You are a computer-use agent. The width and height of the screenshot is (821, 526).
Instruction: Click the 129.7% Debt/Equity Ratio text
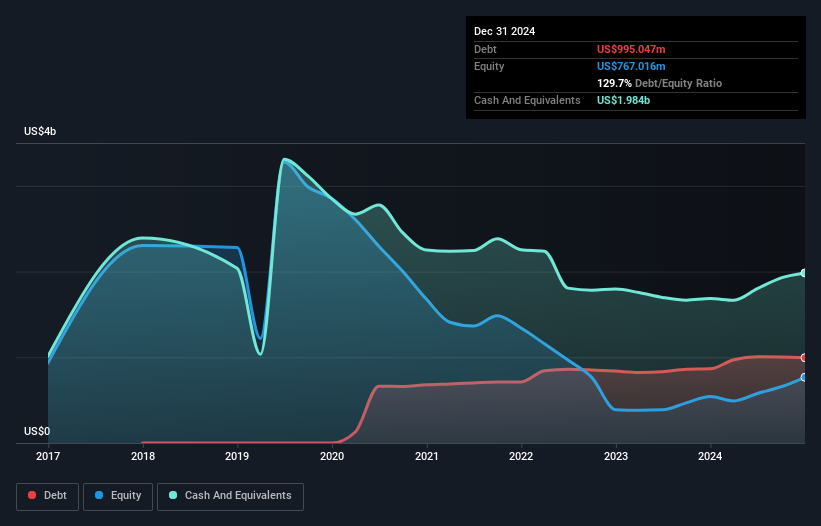coord(659,83)
